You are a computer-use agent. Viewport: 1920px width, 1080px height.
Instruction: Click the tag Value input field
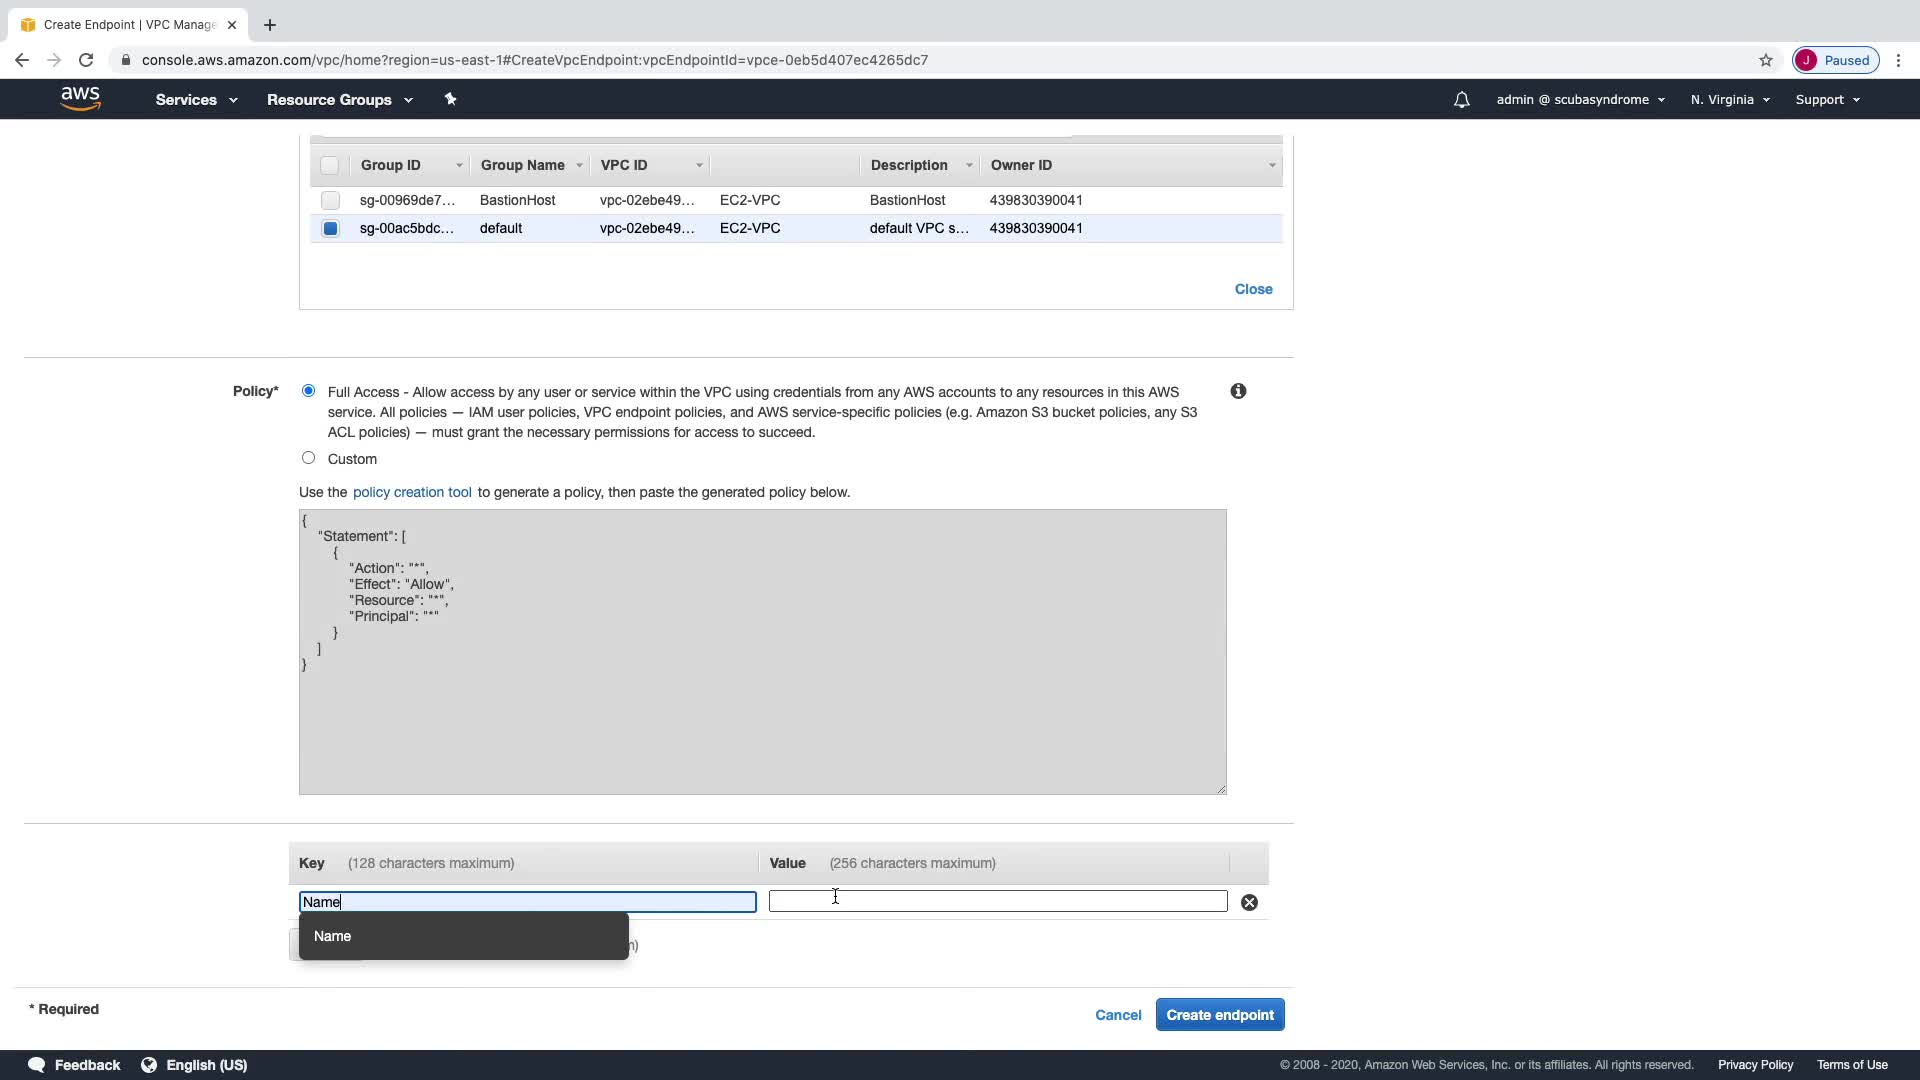(x=997, y=902)
